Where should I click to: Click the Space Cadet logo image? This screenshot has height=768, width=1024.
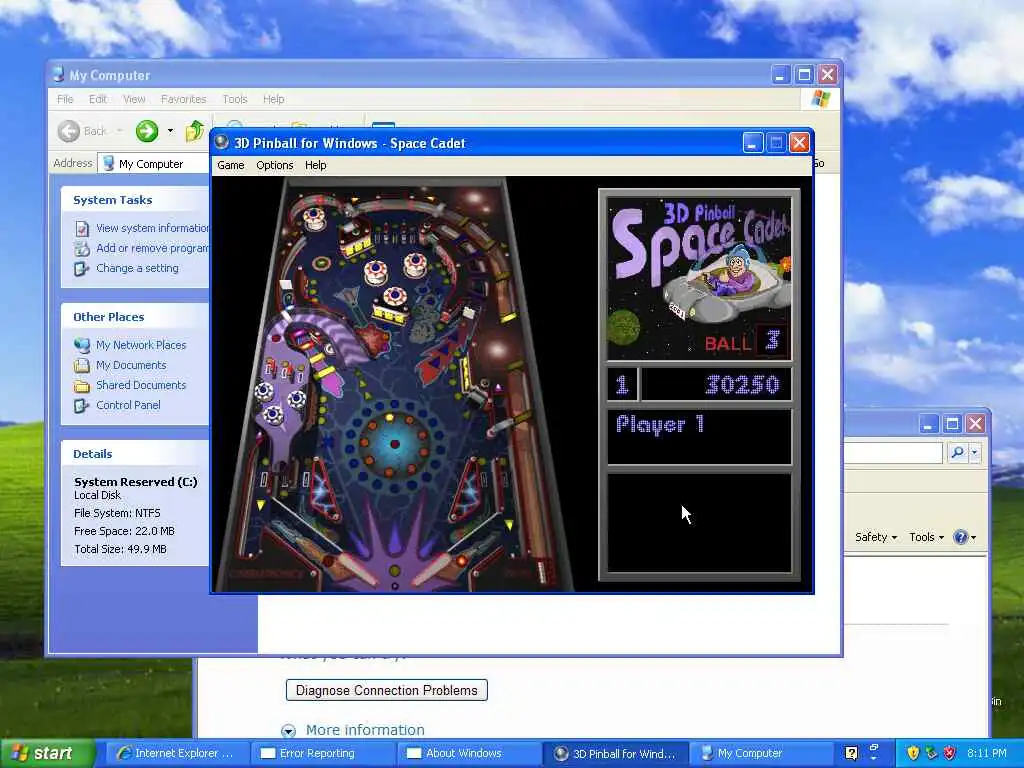[699, 279]
